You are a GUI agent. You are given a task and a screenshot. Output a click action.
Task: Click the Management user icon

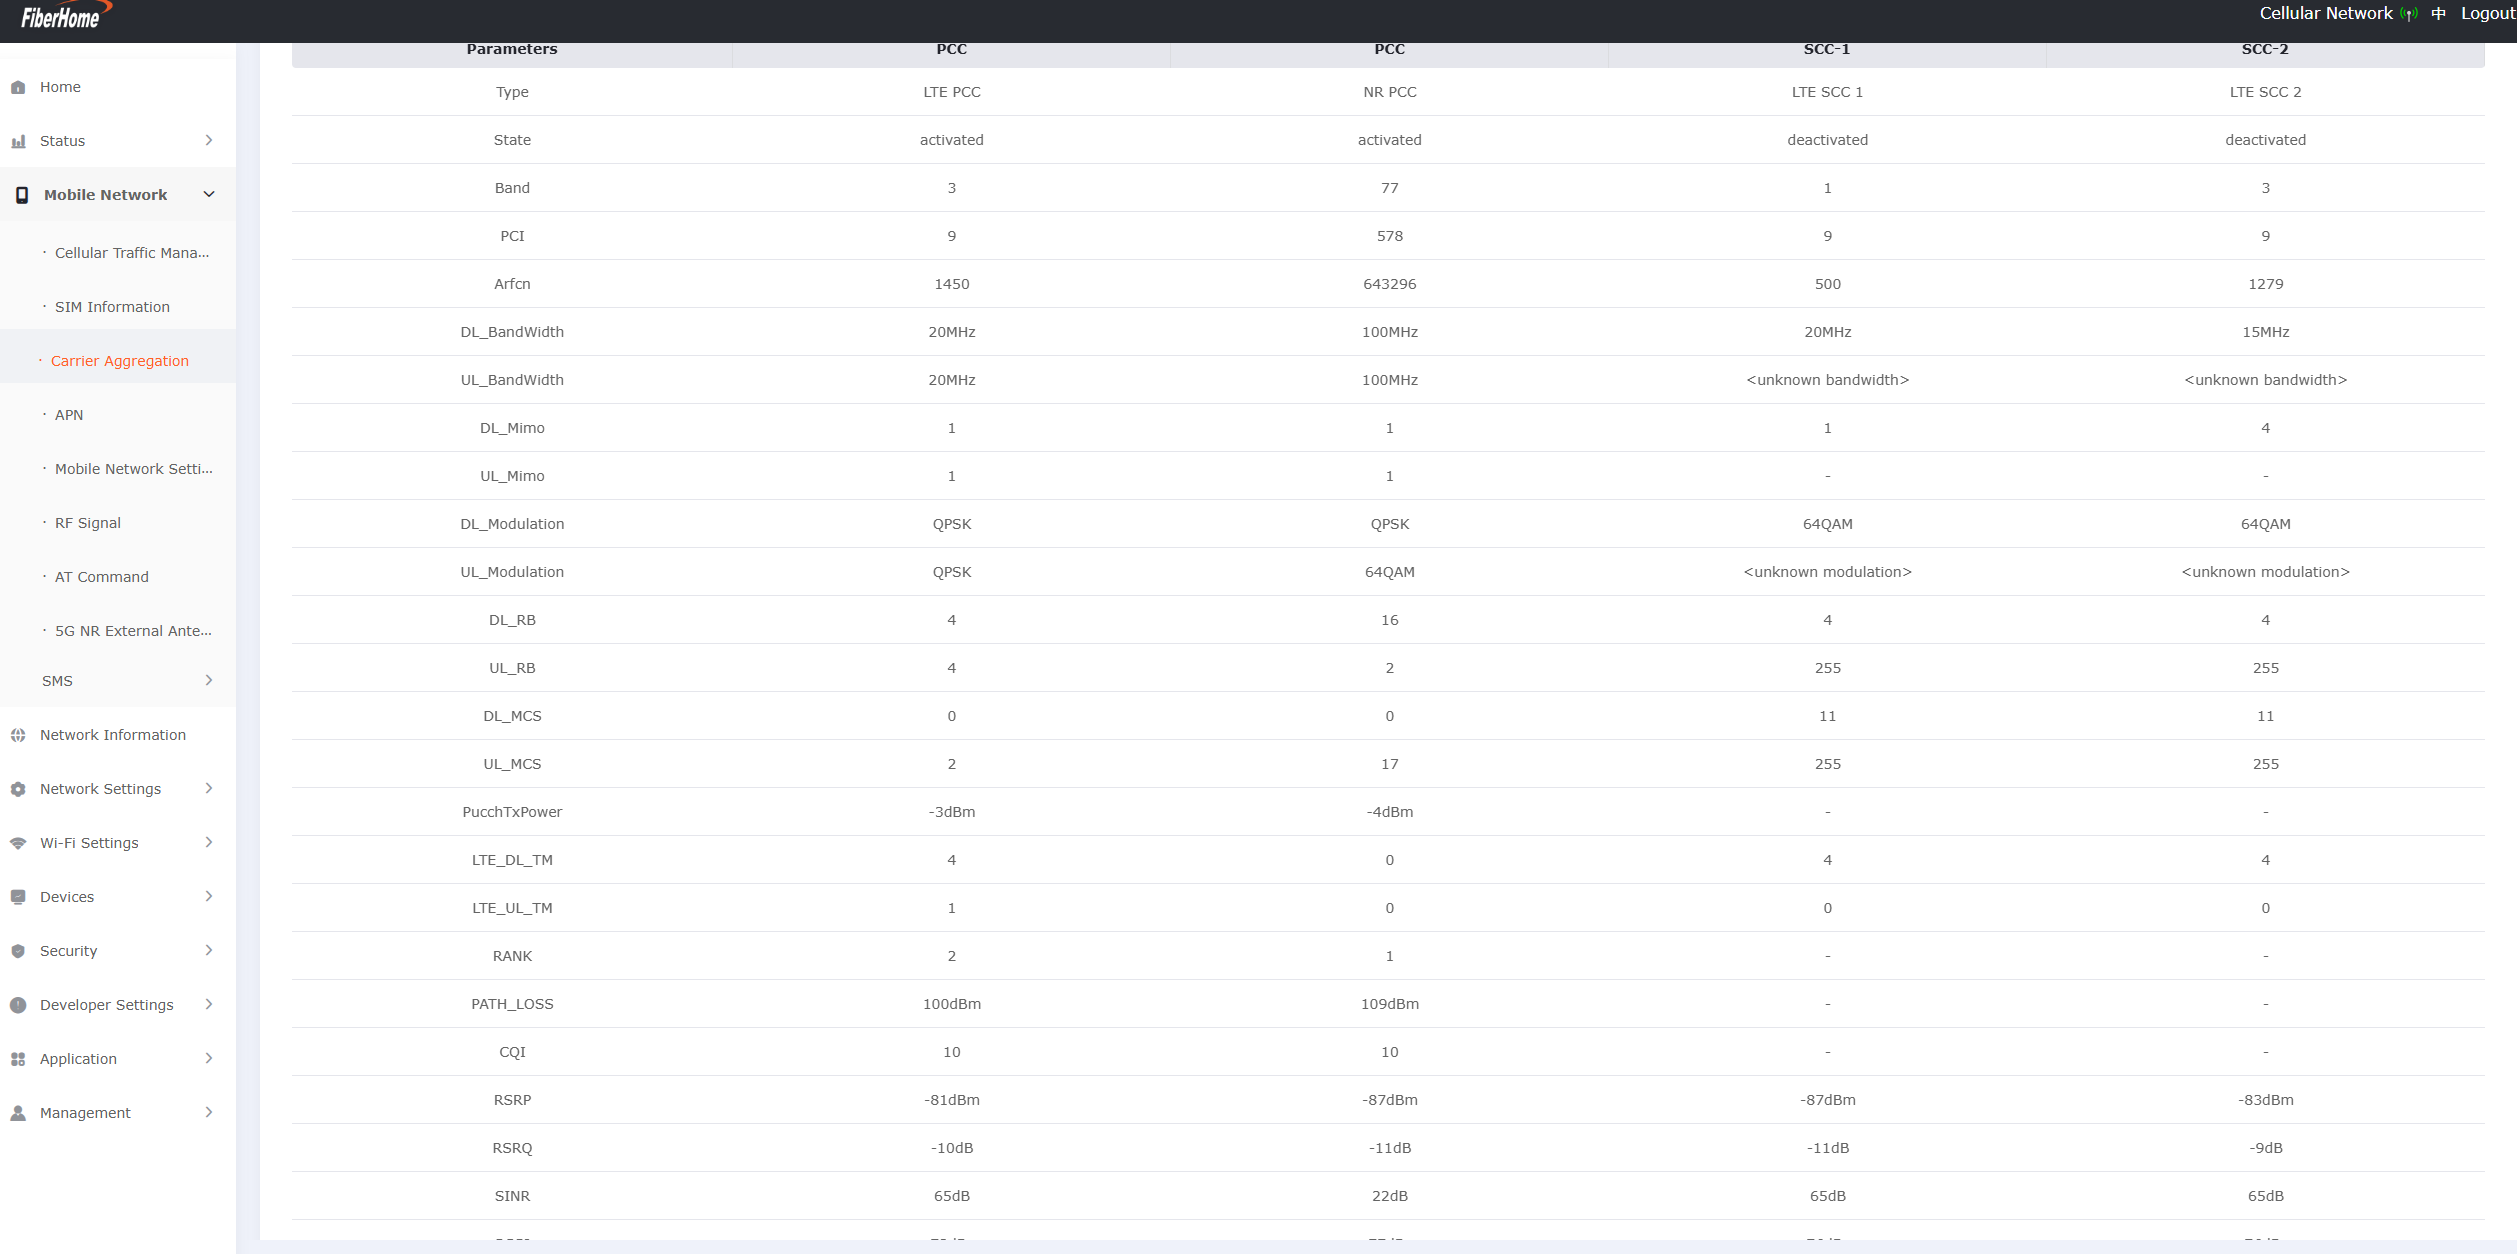pos(18,1113)
